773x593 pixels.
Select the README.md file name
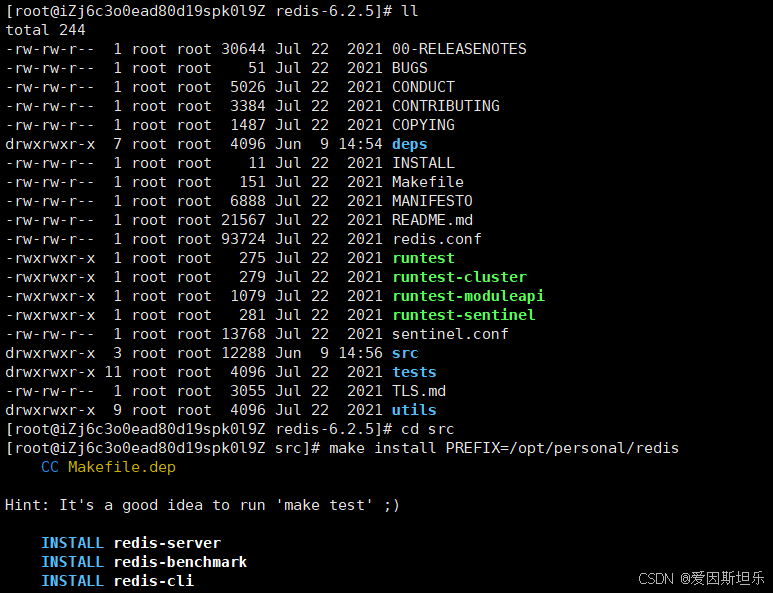(432, 220)
